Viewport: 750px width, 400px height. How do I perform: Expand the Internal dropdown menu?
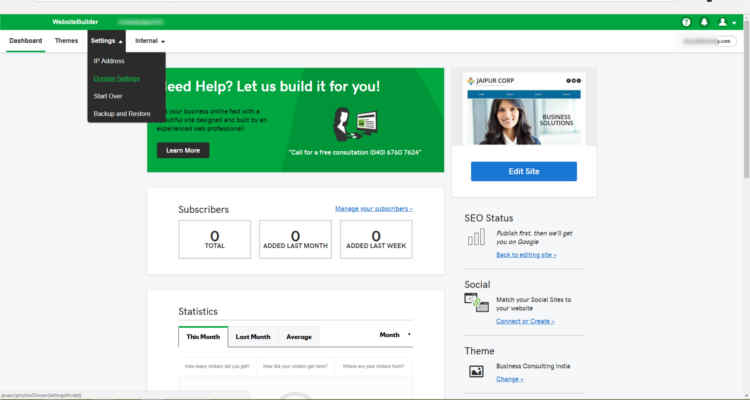150,41
